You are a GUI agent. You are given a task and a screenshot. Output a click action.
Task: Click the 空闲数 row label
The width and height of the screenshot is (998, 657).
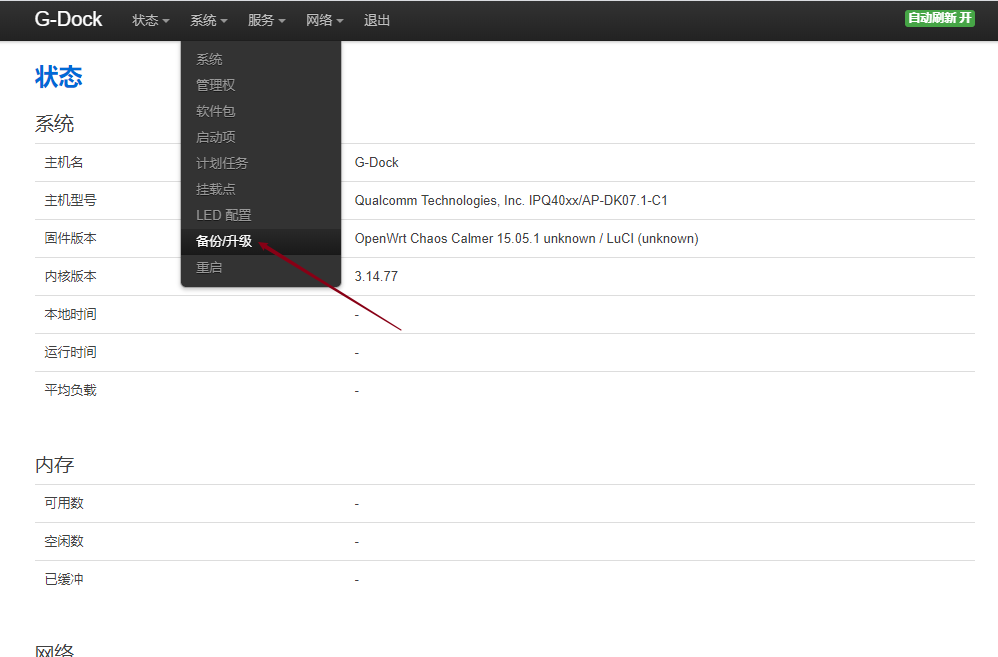point(64,541)
